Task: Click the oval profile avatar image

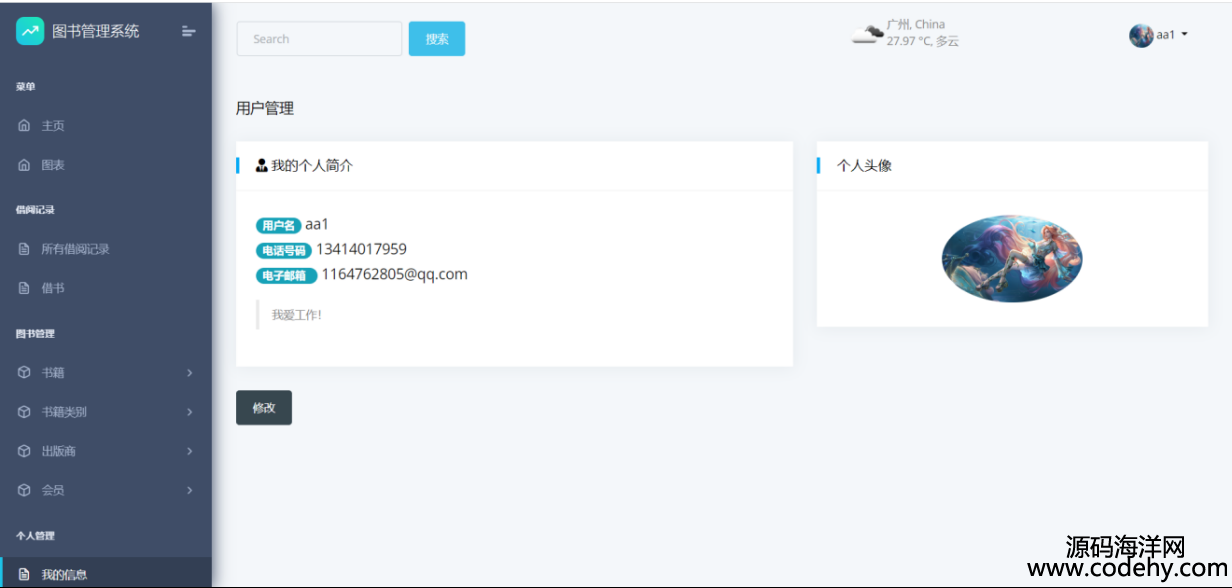Action: tap(1012, 258)
